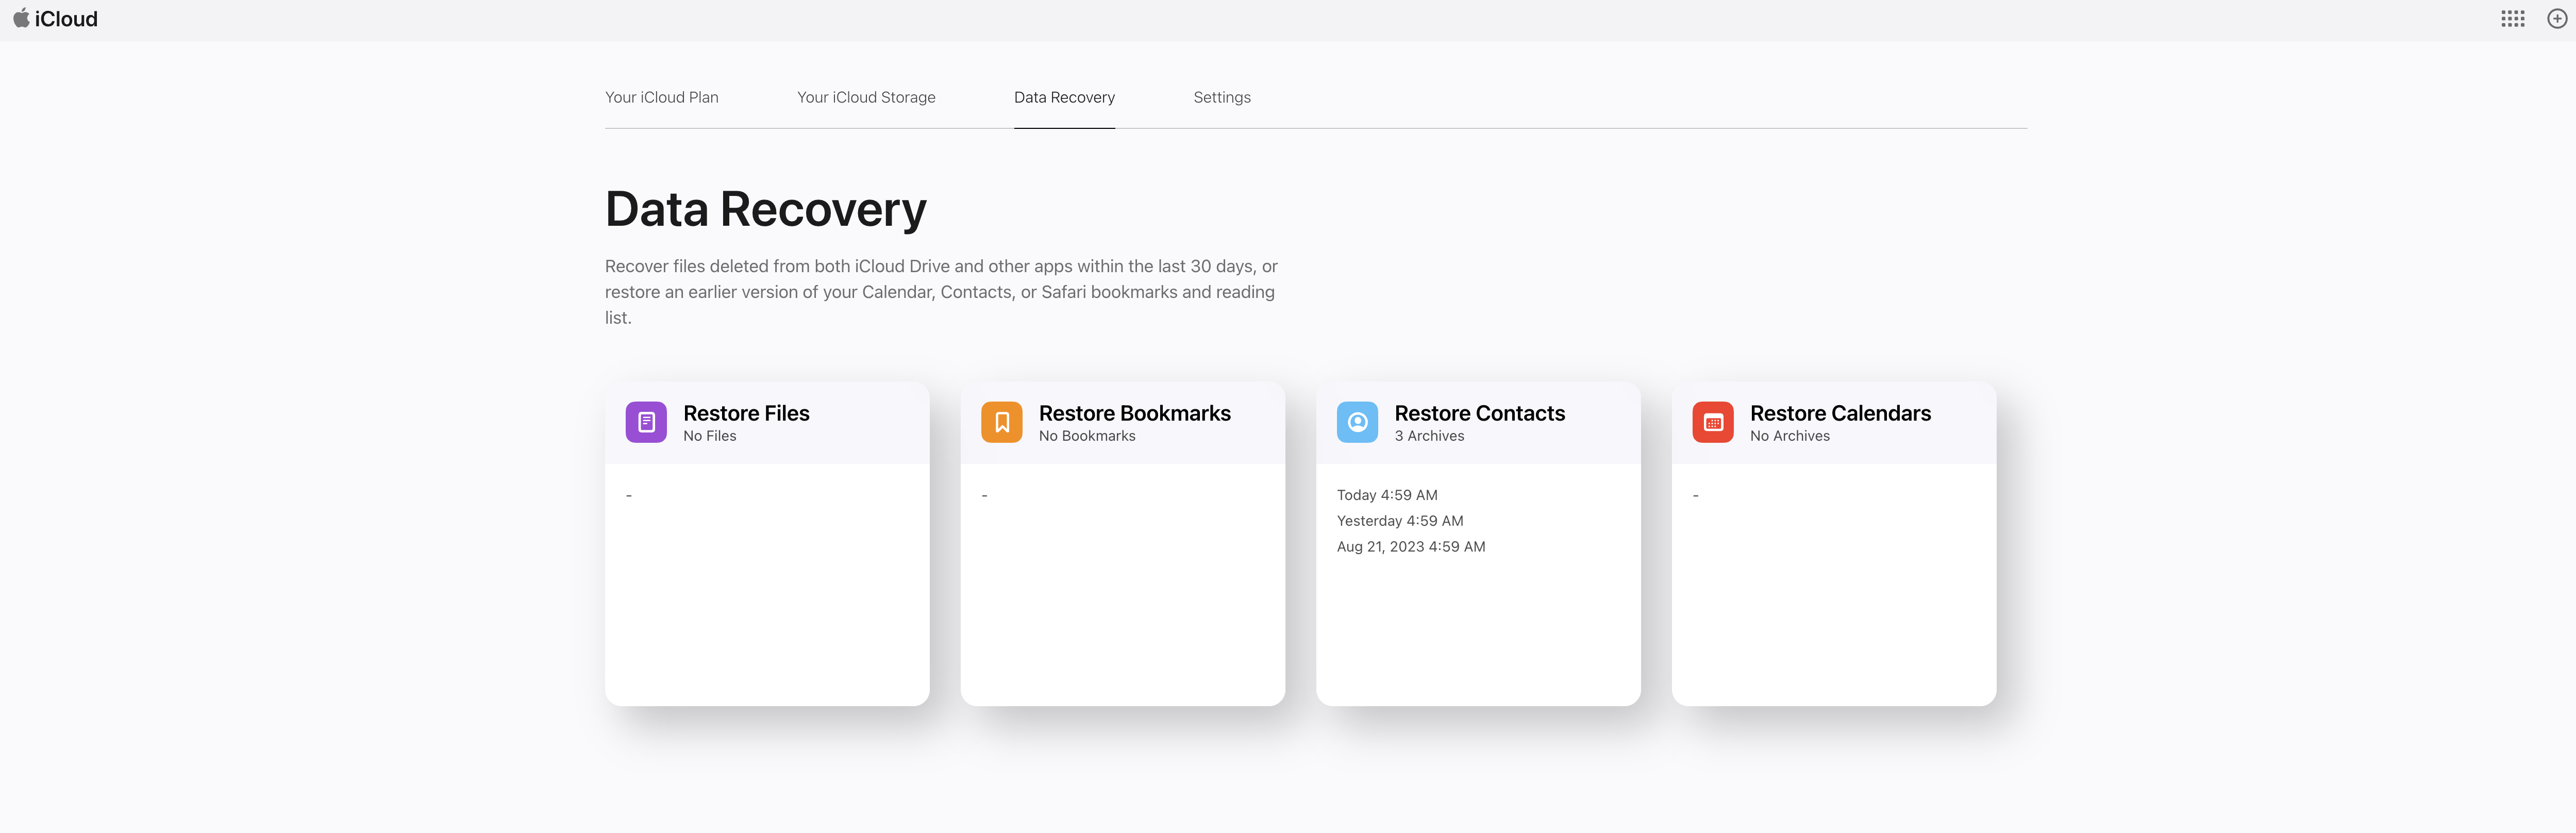Viewport: 2576px width, 833px height.
Task: Select the Data Recovery tab
Action: [x=1064, y=97]
